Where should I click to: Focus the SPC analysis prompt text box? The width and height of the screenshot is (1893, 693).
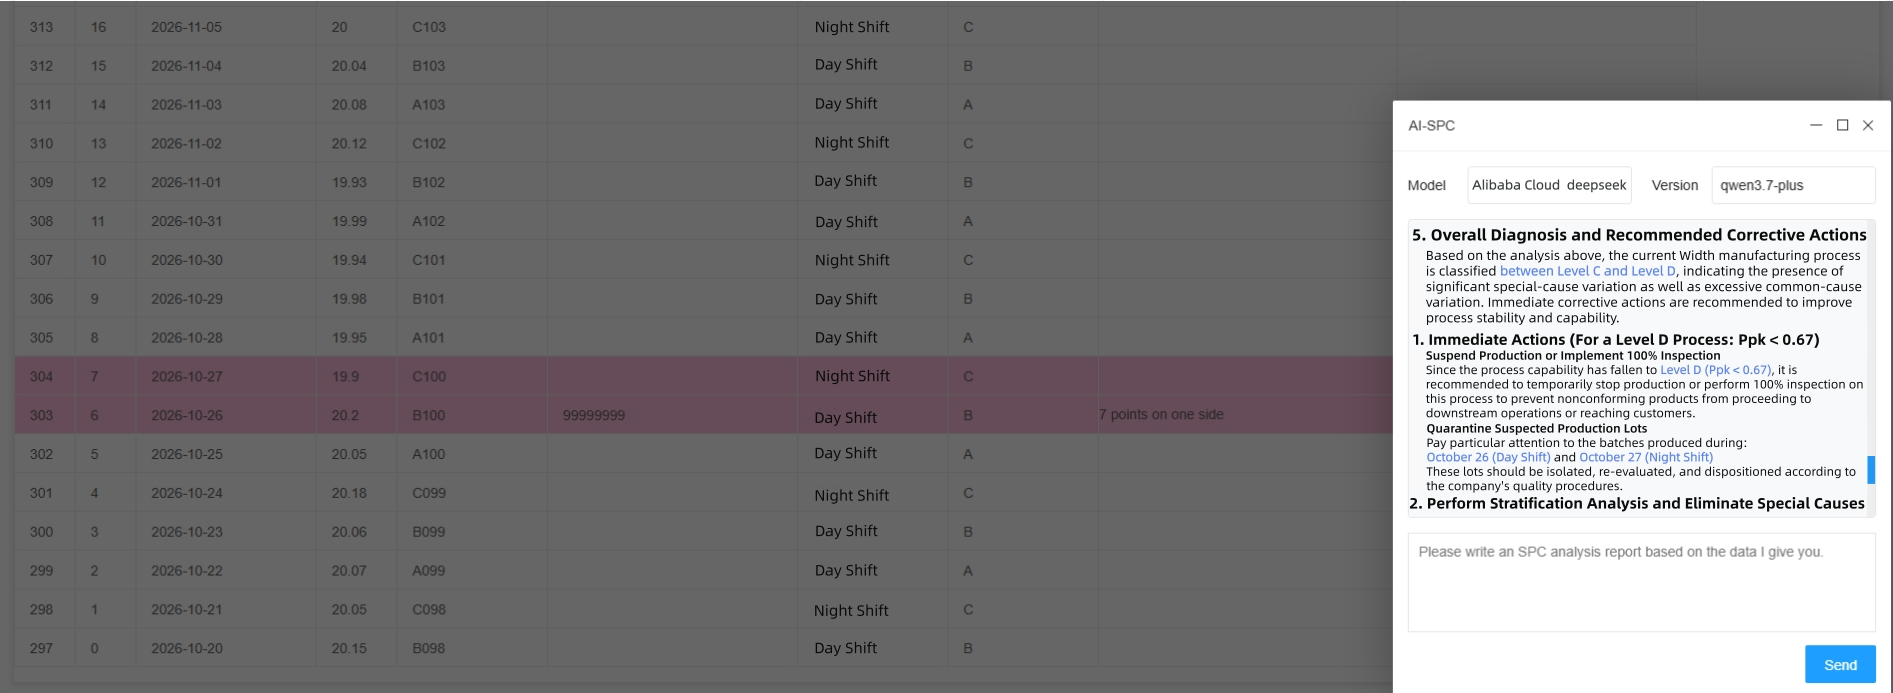point(1641,582)
